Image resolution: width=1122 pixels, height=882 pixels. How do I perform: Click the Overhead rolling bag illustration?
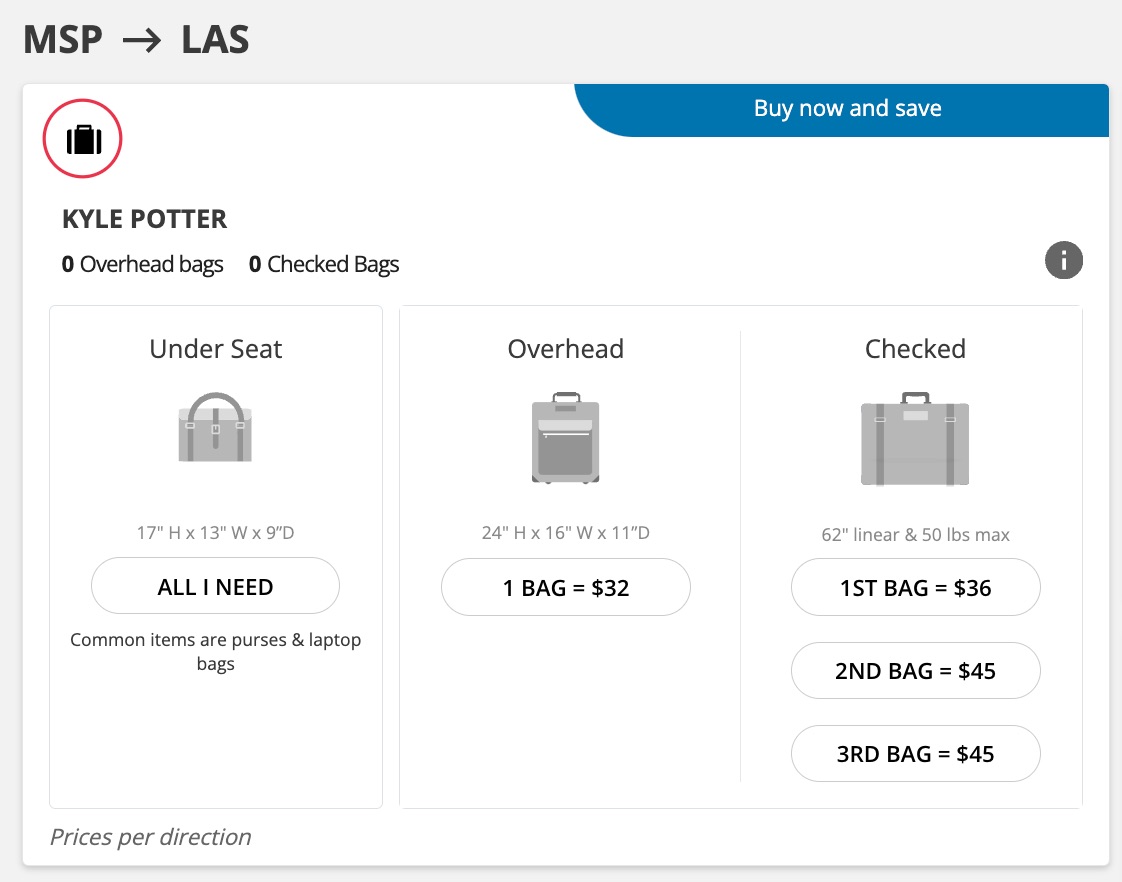565,440
